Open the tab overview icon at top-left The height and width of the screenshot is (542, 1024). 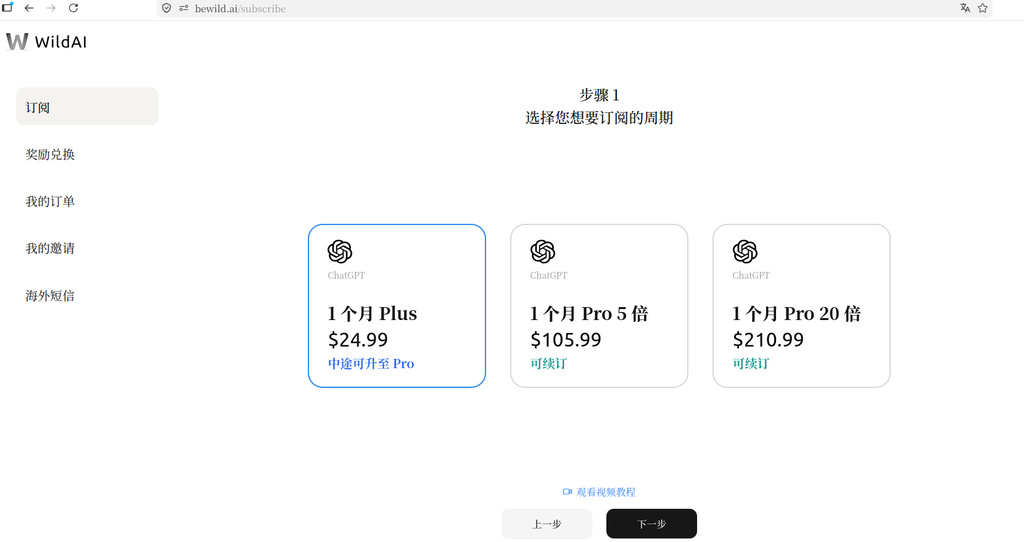[x=7, y=7]
